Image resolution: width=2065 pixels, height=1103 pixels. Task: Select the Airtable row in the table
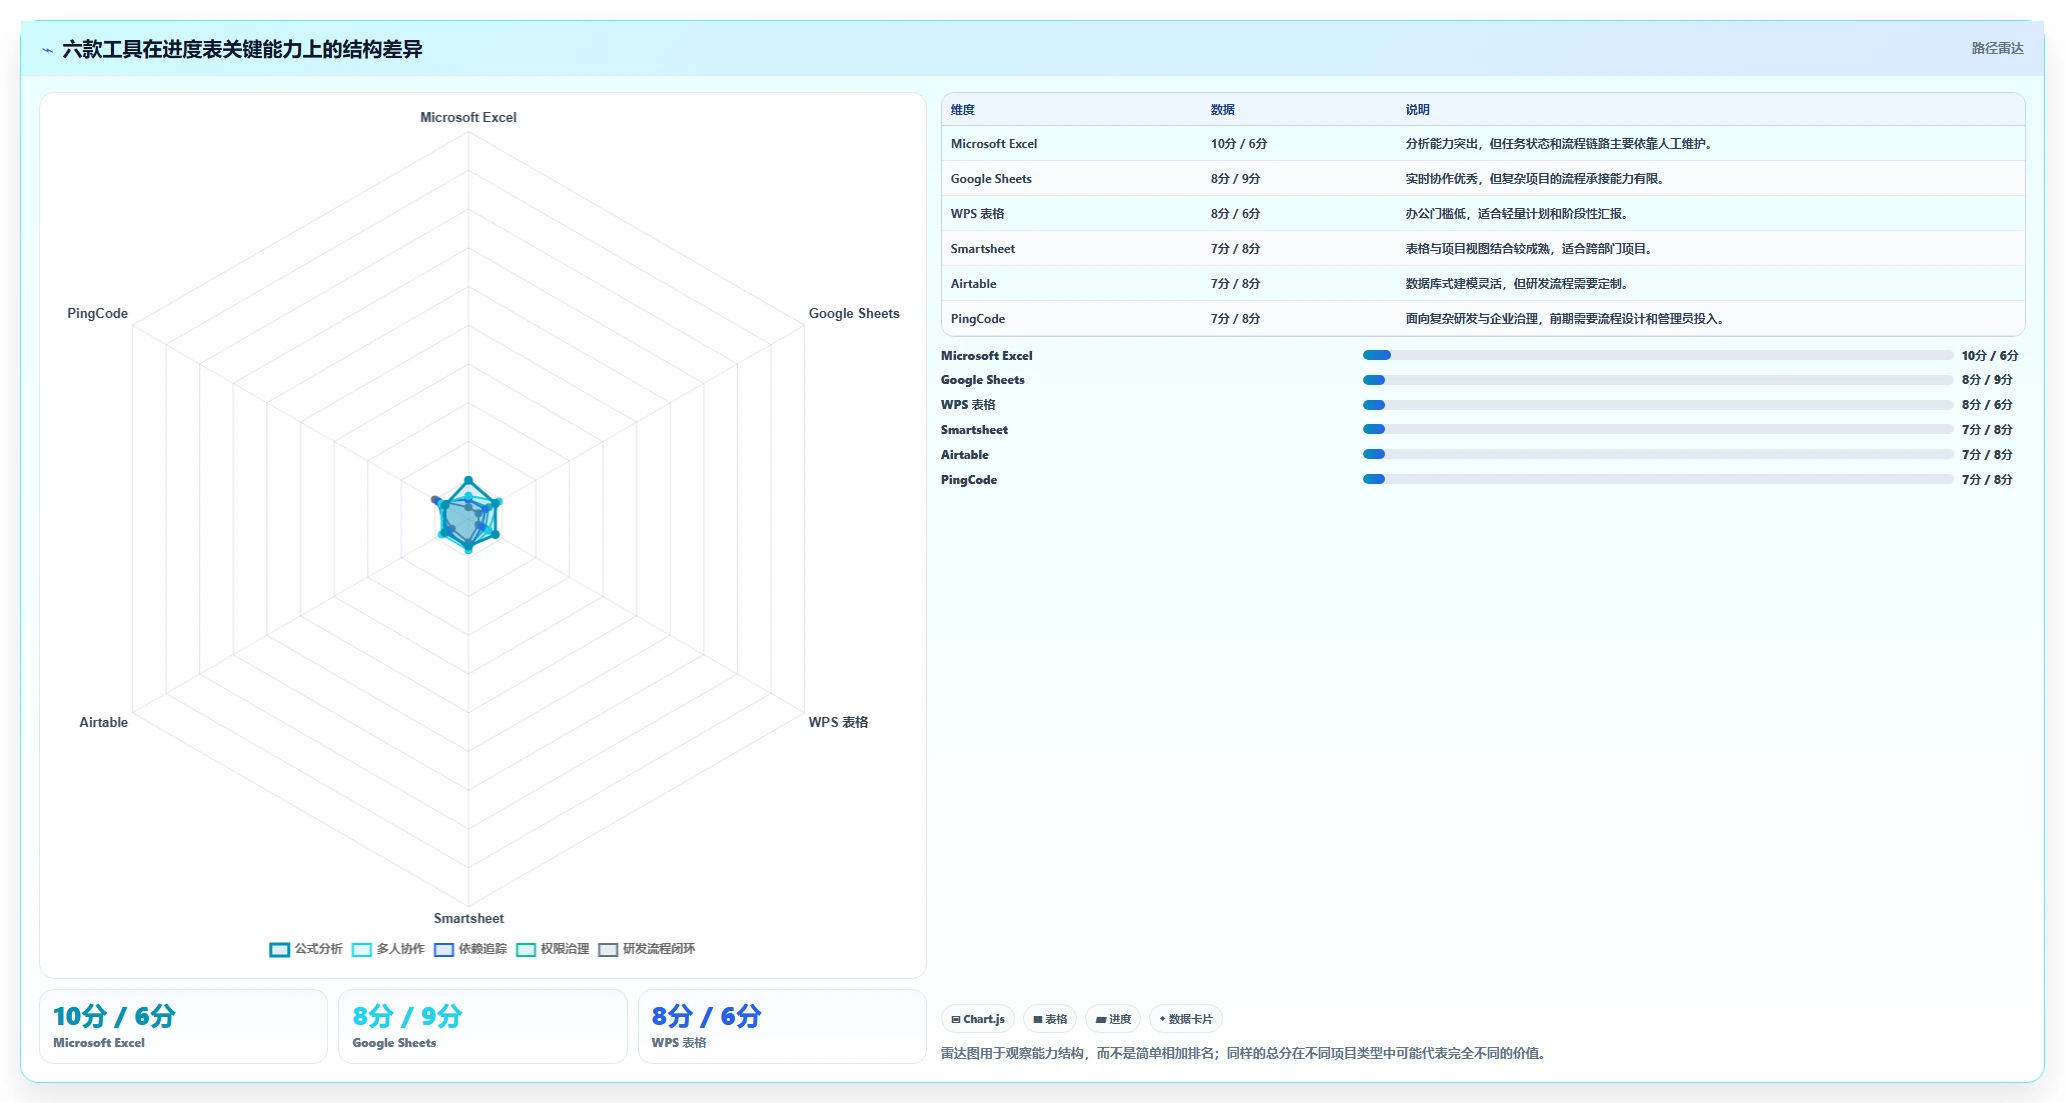[x=1483, y=284]
